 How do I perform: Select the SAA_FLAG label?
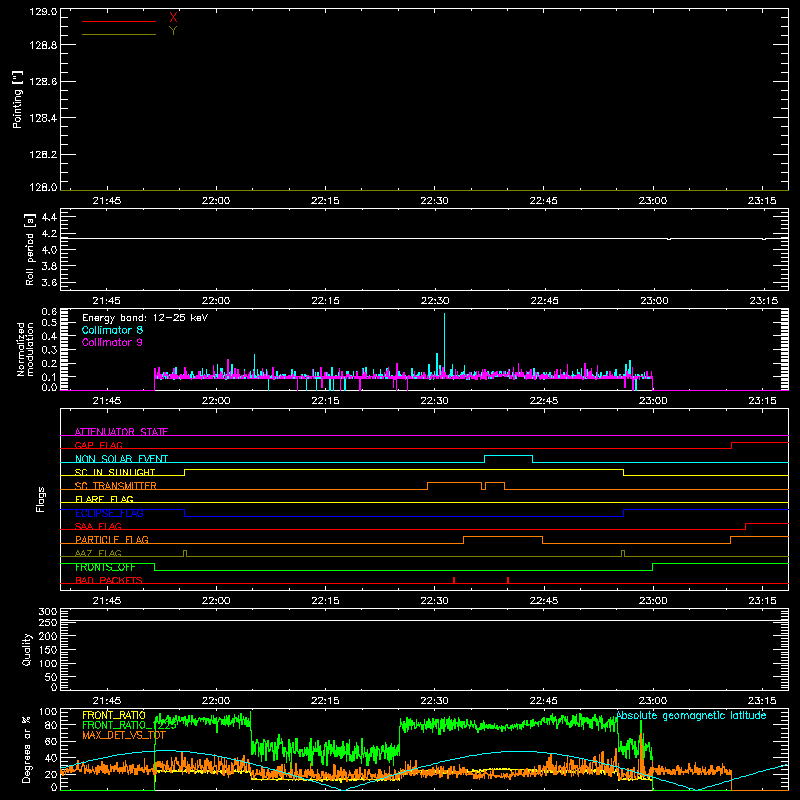coord(98,526)
